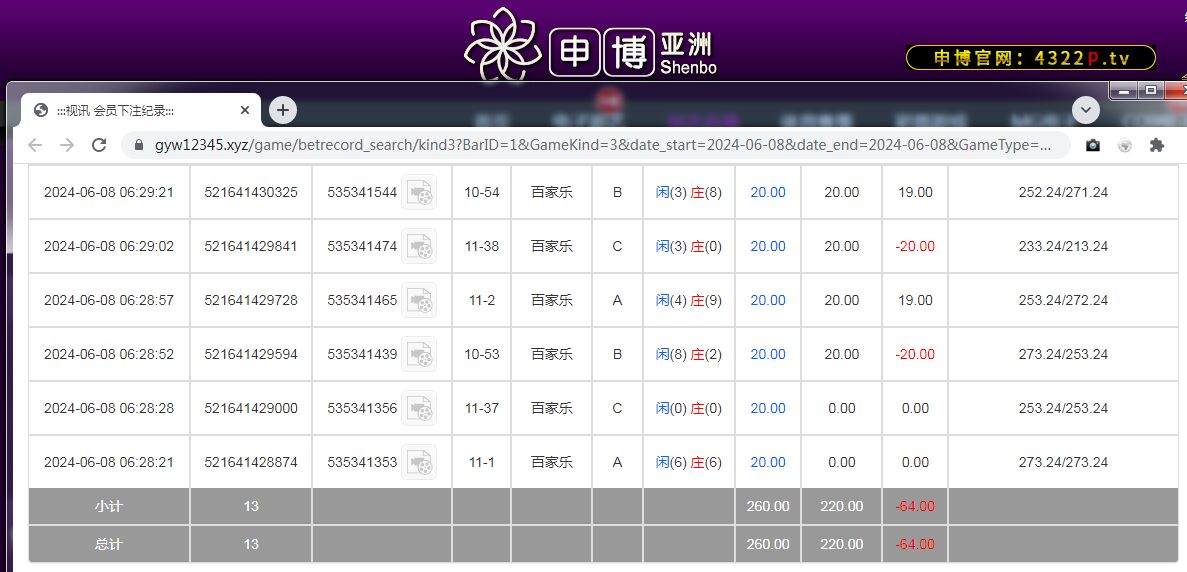The image size is (1187, 572).
Task: Open video replay for round 535341356
Action: coord(419,408)
